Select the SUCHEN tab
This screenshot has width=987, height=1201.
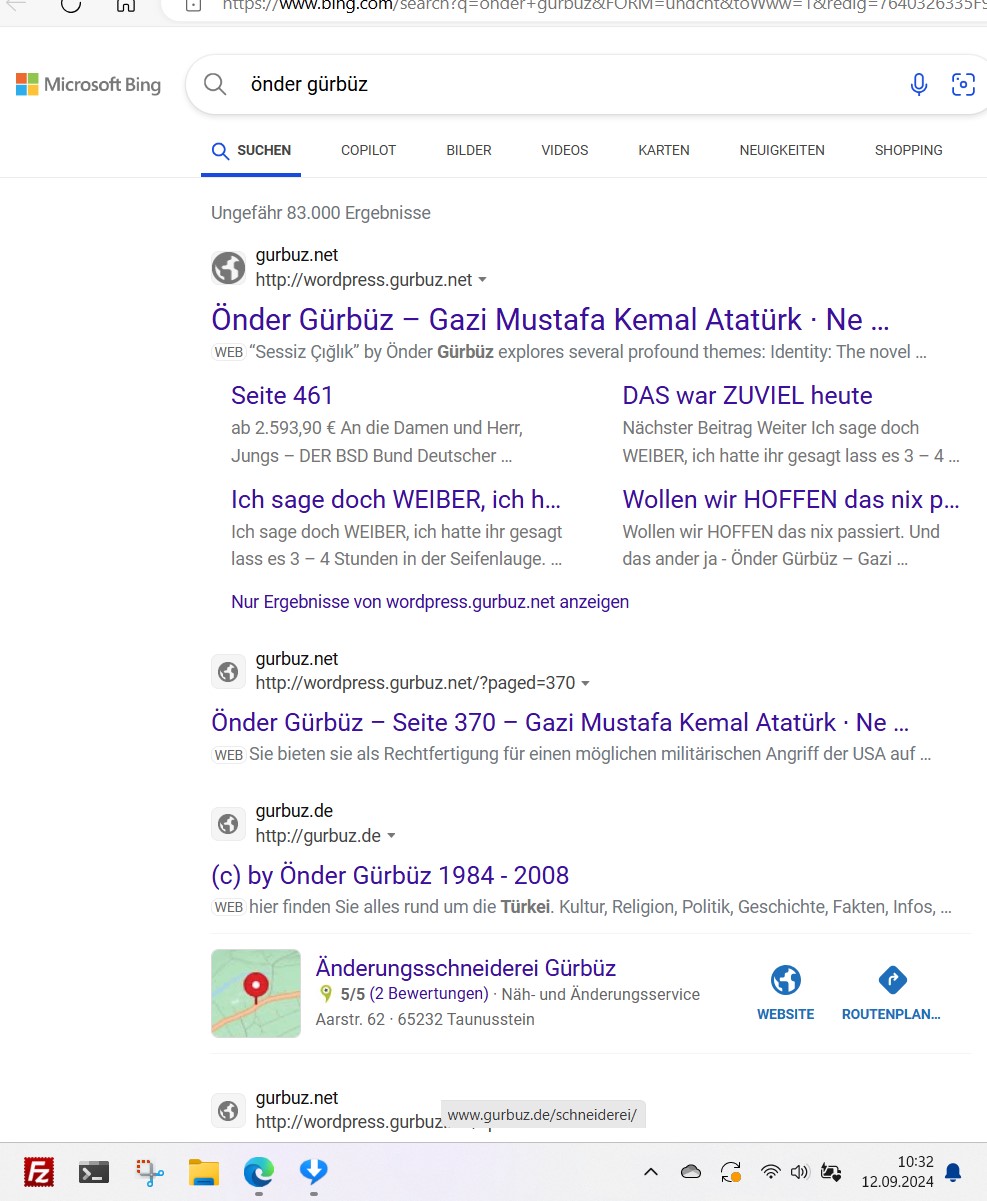click(x=251, y=150)
